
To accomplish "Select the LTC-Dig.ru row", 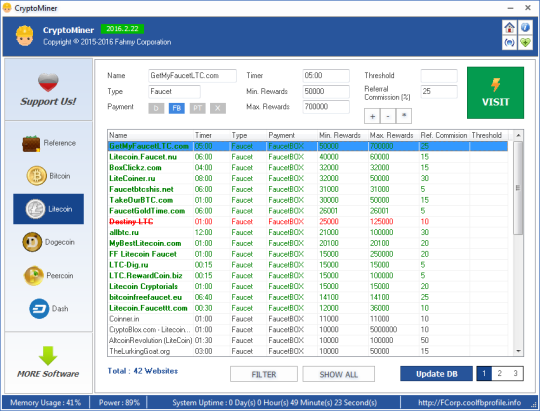I will coord(308,265).
